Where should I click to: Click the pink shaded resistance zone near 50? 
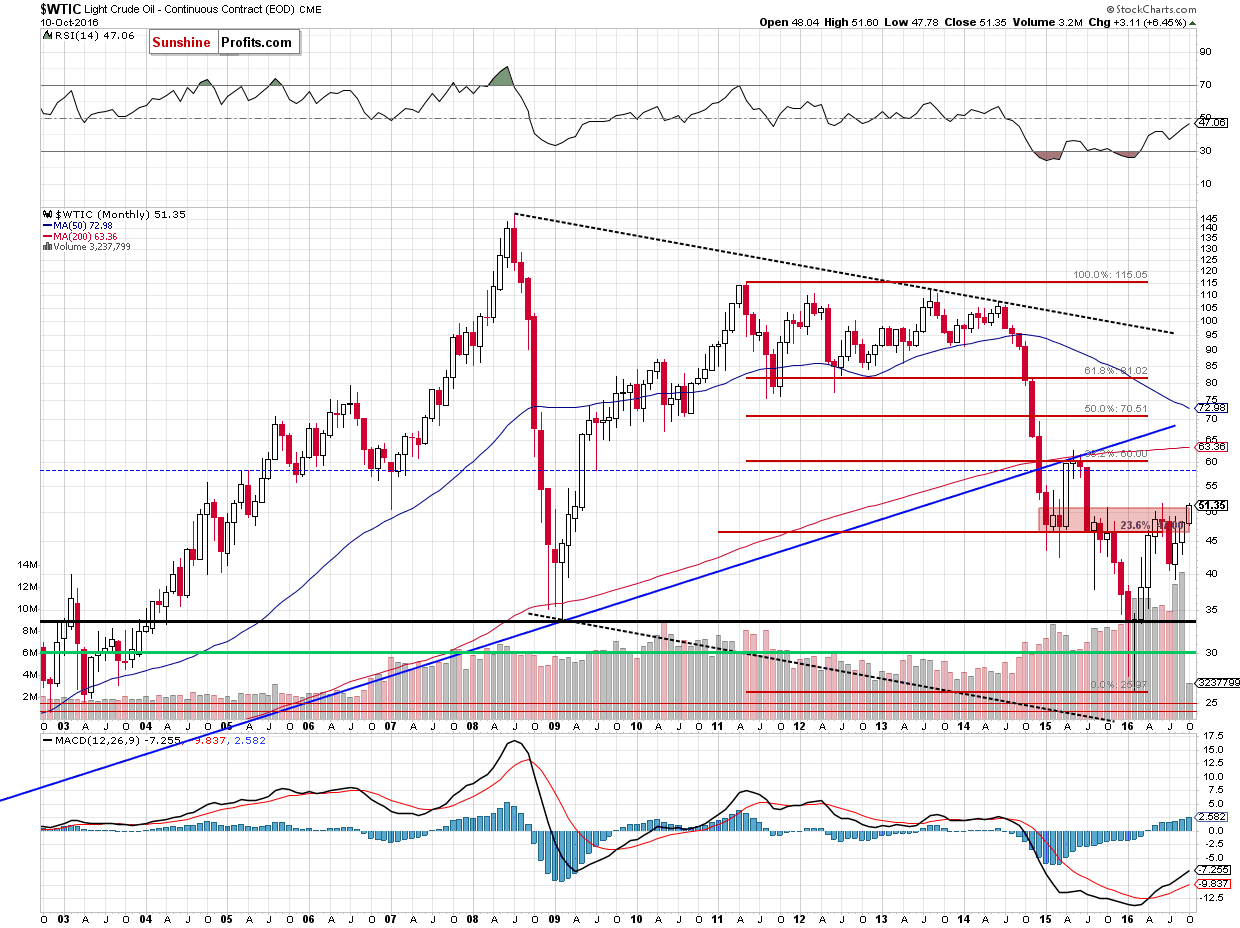point(1113,519)
